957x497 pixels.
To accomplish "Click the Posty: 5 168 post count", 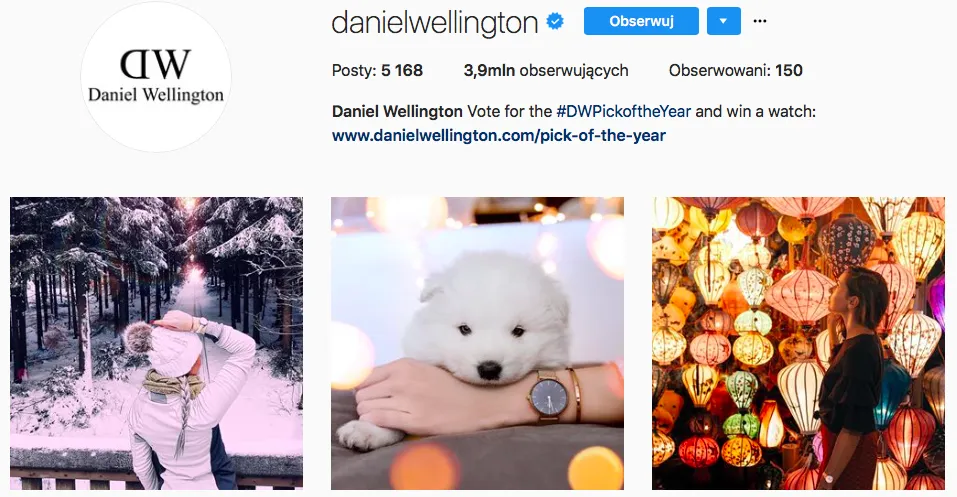I will pos(377,70).
